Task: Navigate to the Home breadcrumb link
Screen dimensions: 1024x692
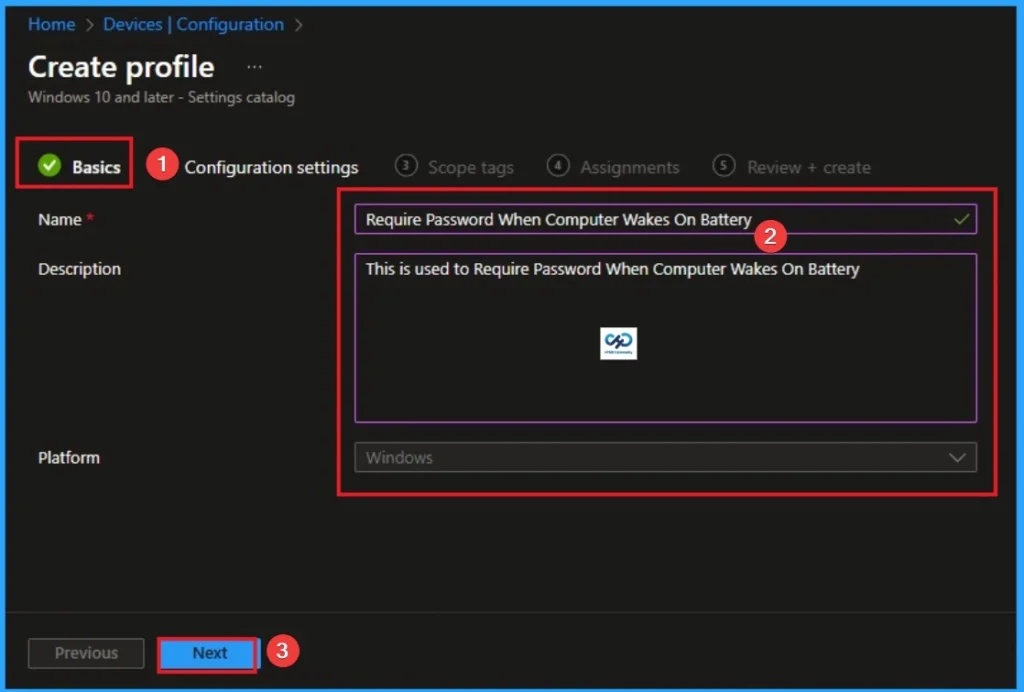Action: (x=51, y=24)
